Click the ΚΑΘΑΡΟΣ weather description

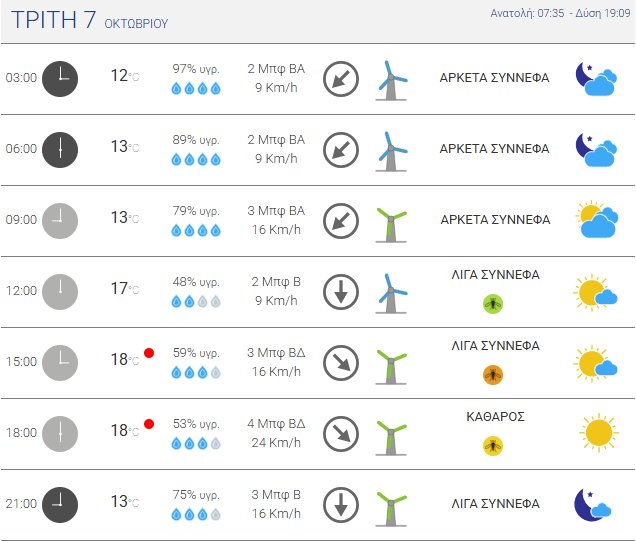click(x=495, y=417)
